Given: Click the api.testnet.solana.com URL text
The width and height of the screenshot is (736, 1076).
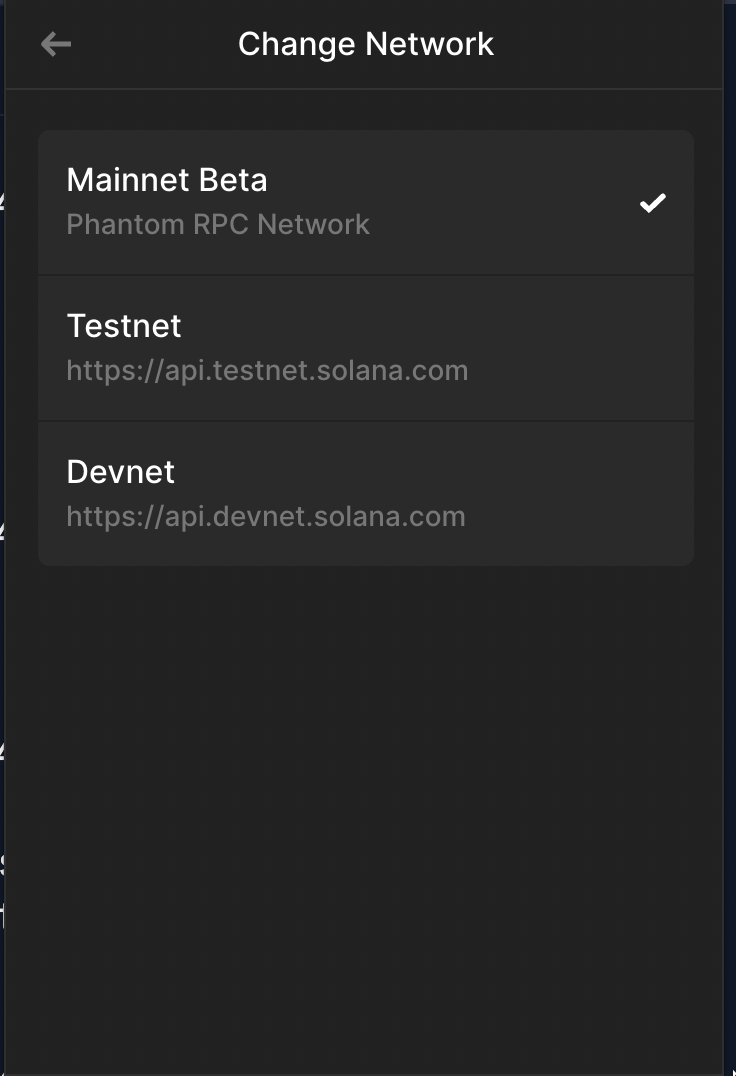Looking at the screenshot, I should click(268, 371).
